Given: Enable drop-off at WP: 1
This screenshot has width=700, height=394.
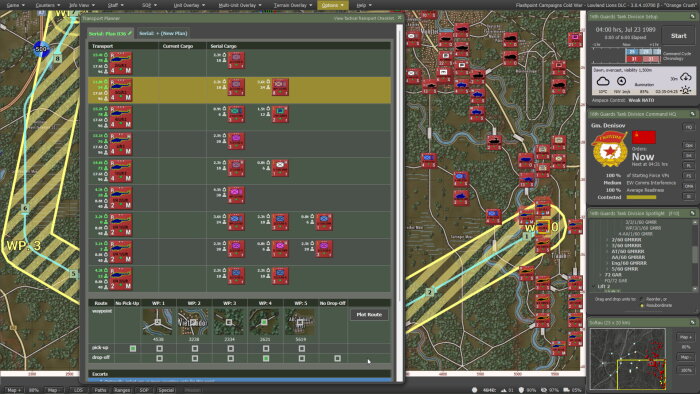Looking at the screenshot, I should pyautogui.click(x=159, y=358).
